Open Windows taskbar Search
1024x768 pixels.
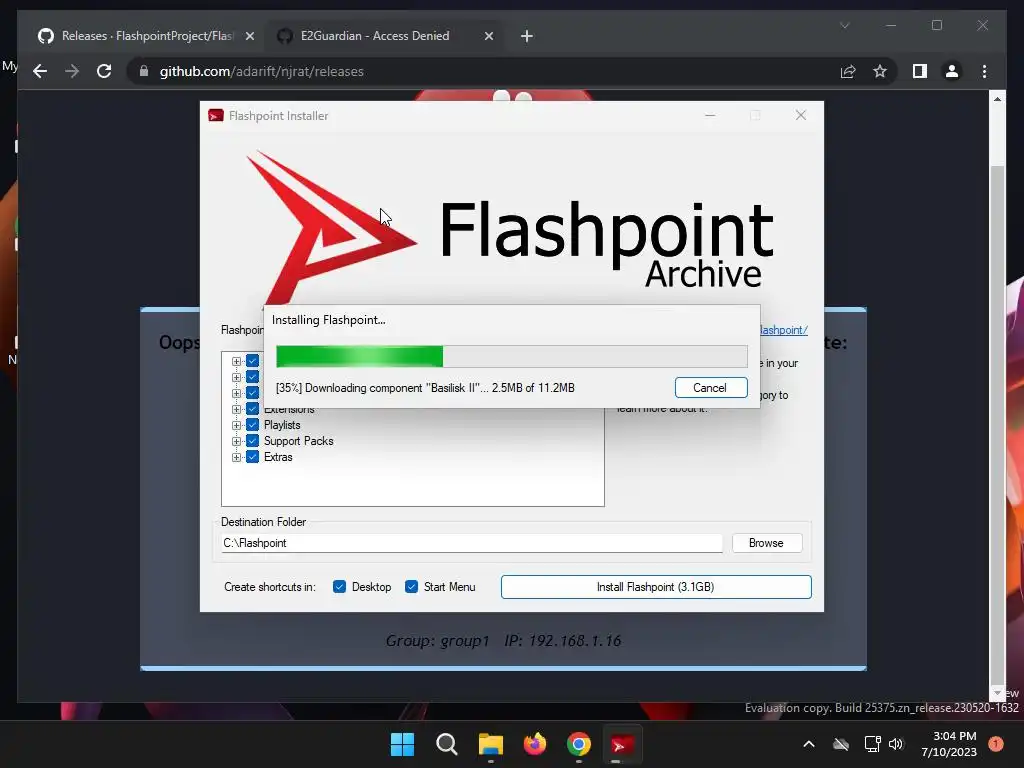[447, 744]
